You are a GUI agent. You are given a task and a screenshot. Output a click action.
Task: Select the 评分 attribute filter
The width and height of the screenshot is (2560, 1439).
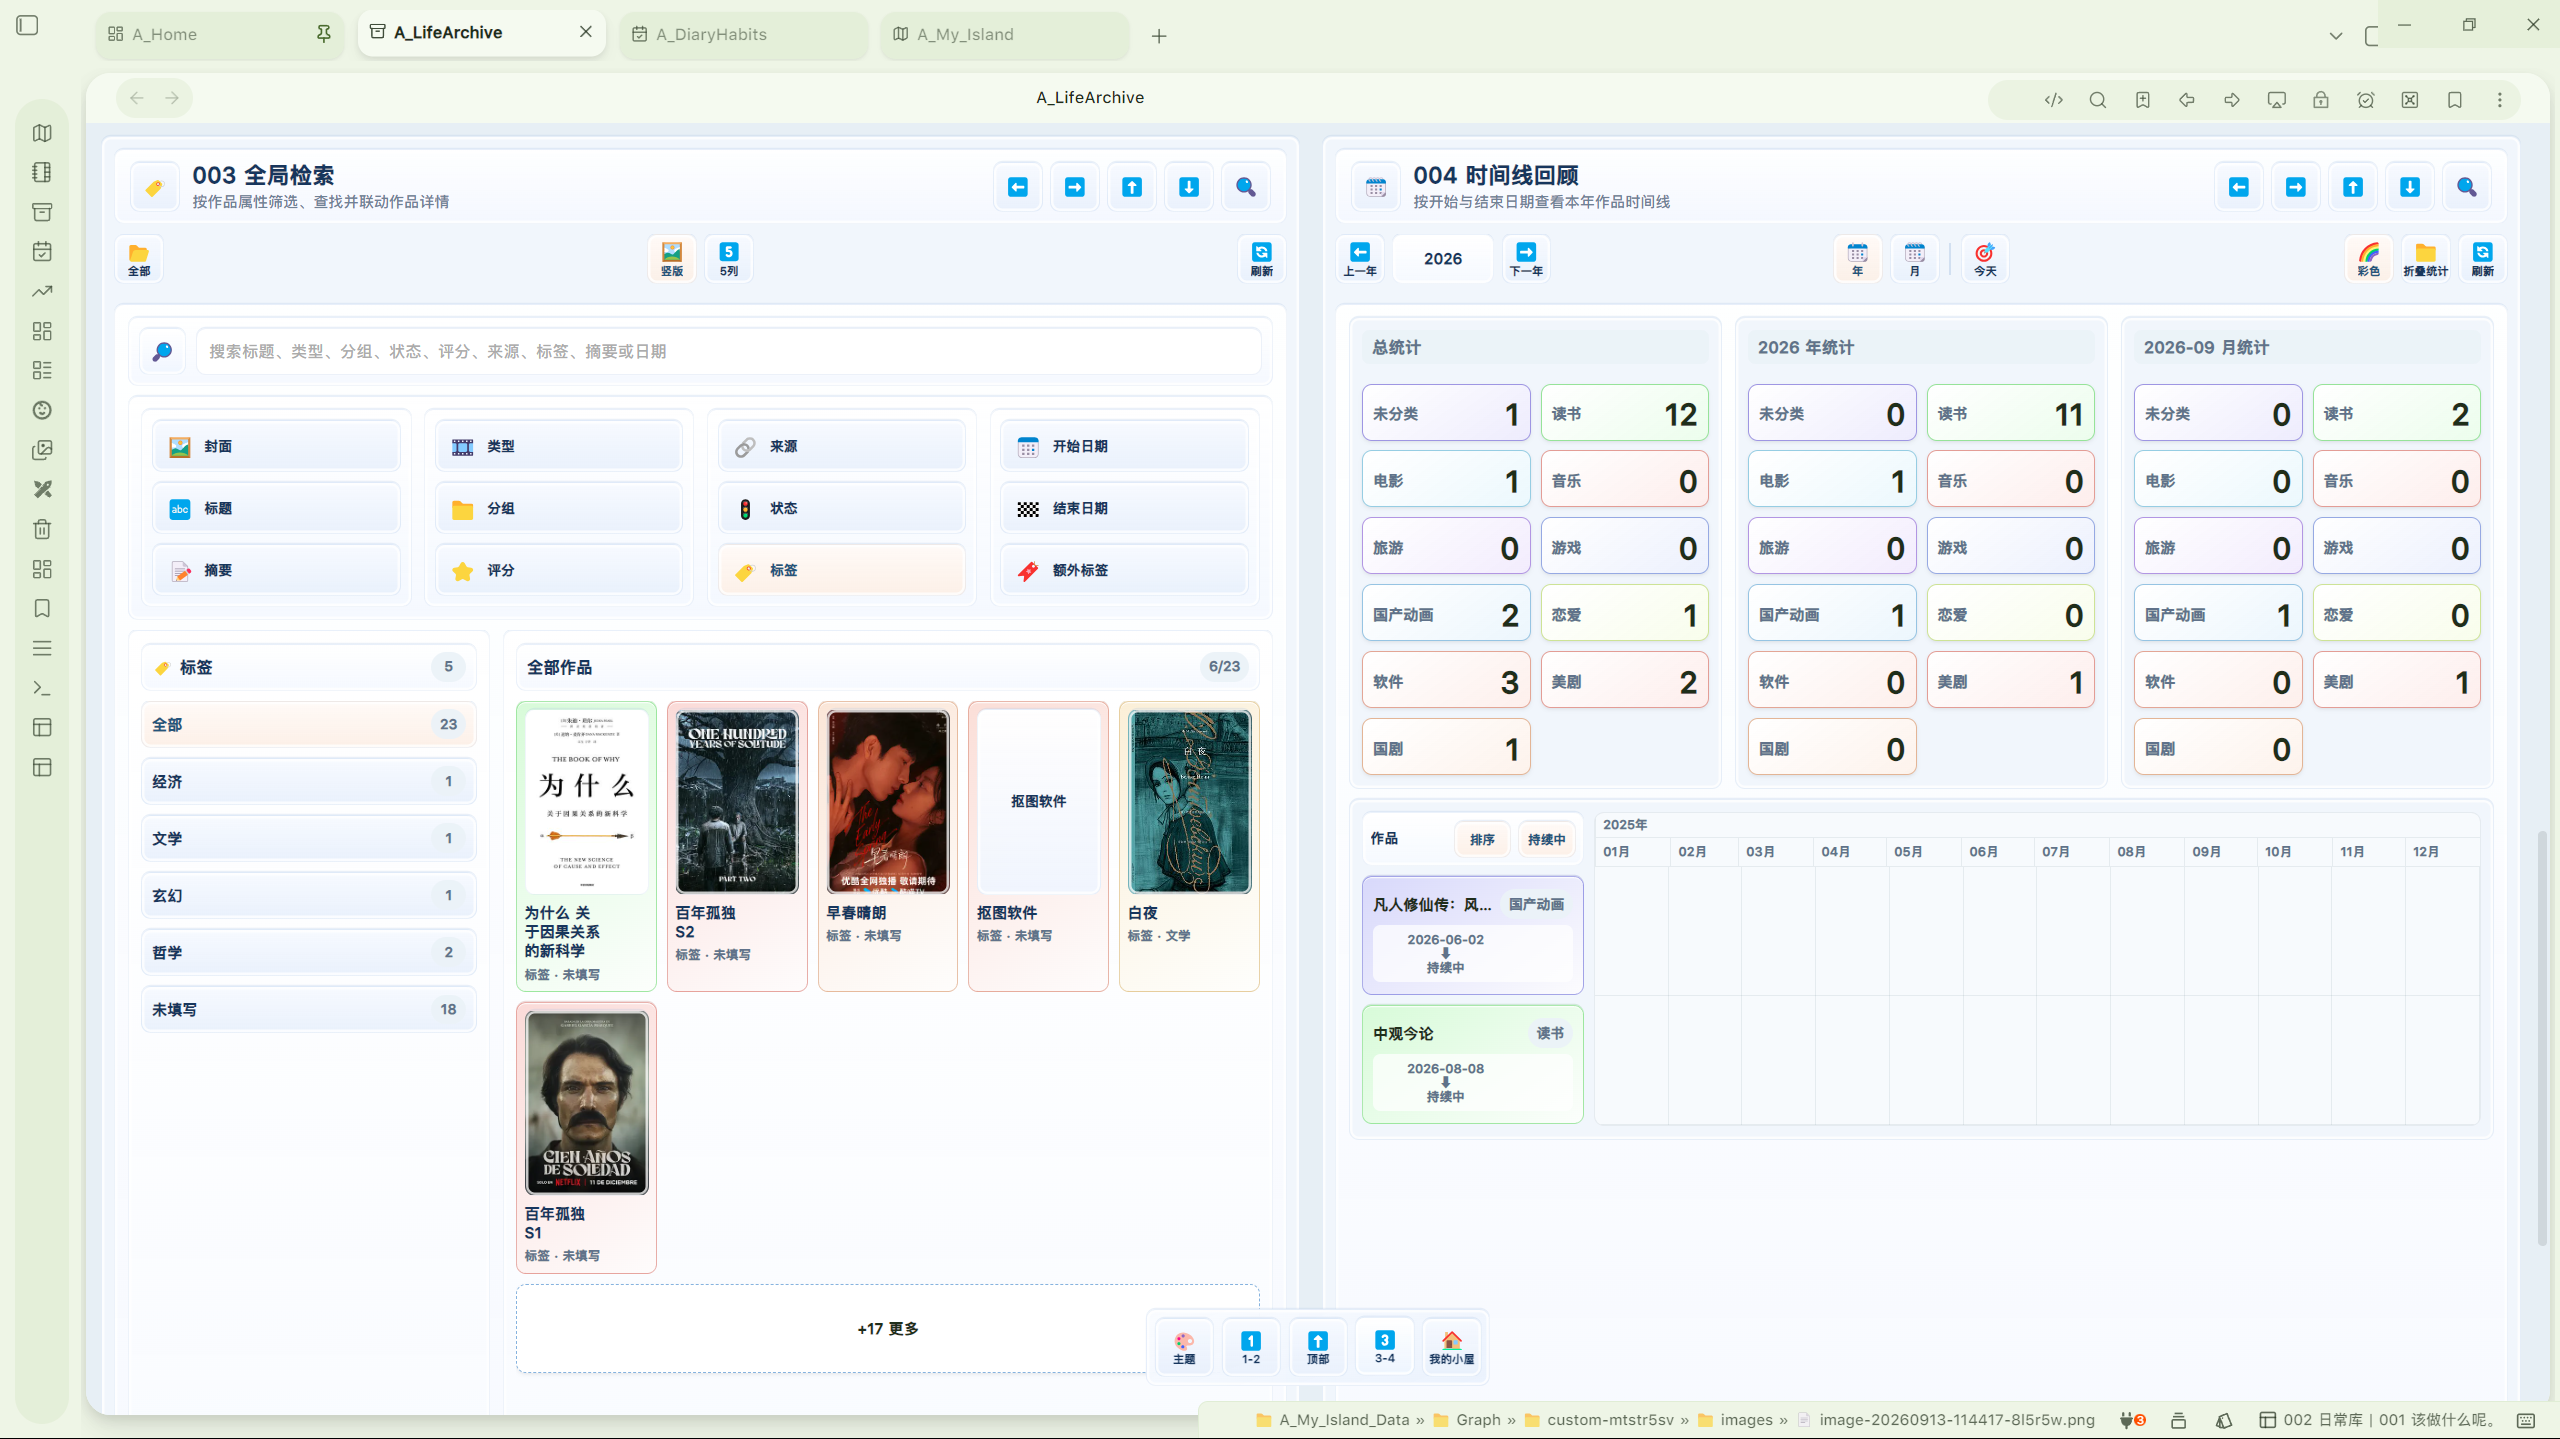click(559, 570)
